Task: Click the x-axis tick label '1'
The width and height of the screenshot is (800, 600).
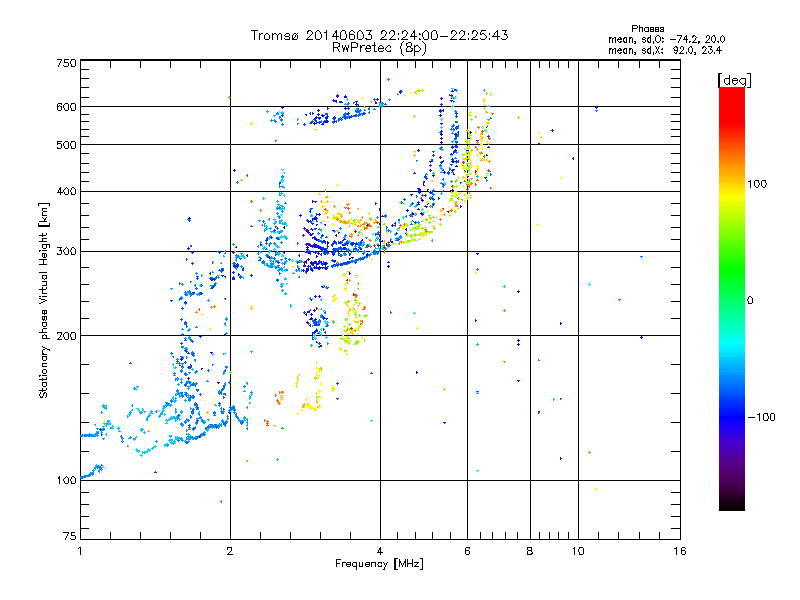Action: [x=81, y=551]
